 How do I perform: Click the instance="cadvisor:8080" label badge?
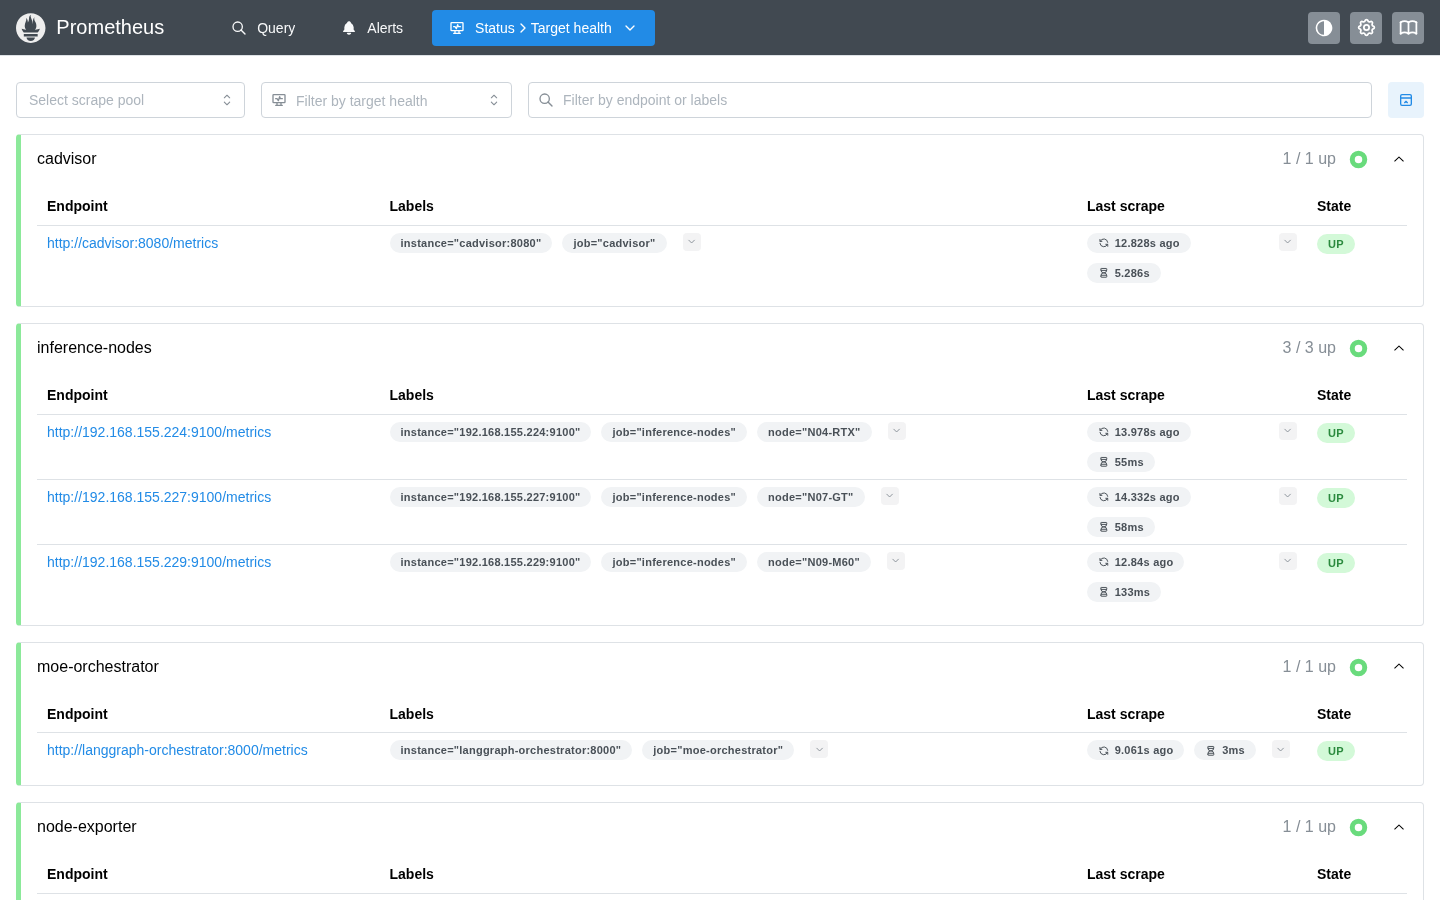pyautogui.click(x=471, y=243)
